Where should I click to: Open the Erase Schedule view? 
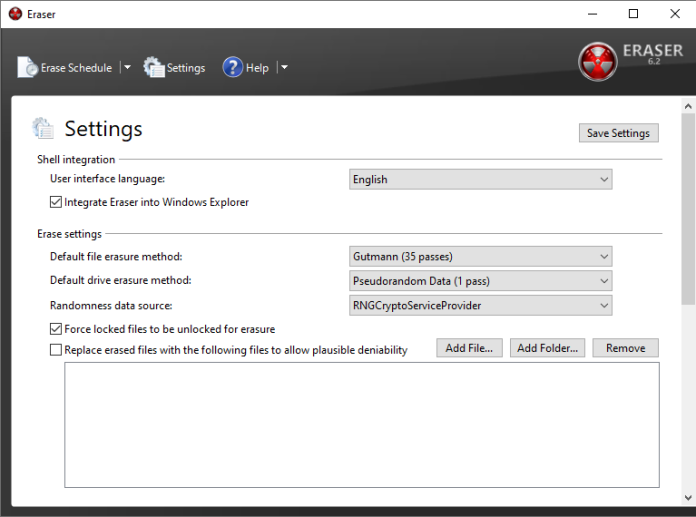point(65,67)
